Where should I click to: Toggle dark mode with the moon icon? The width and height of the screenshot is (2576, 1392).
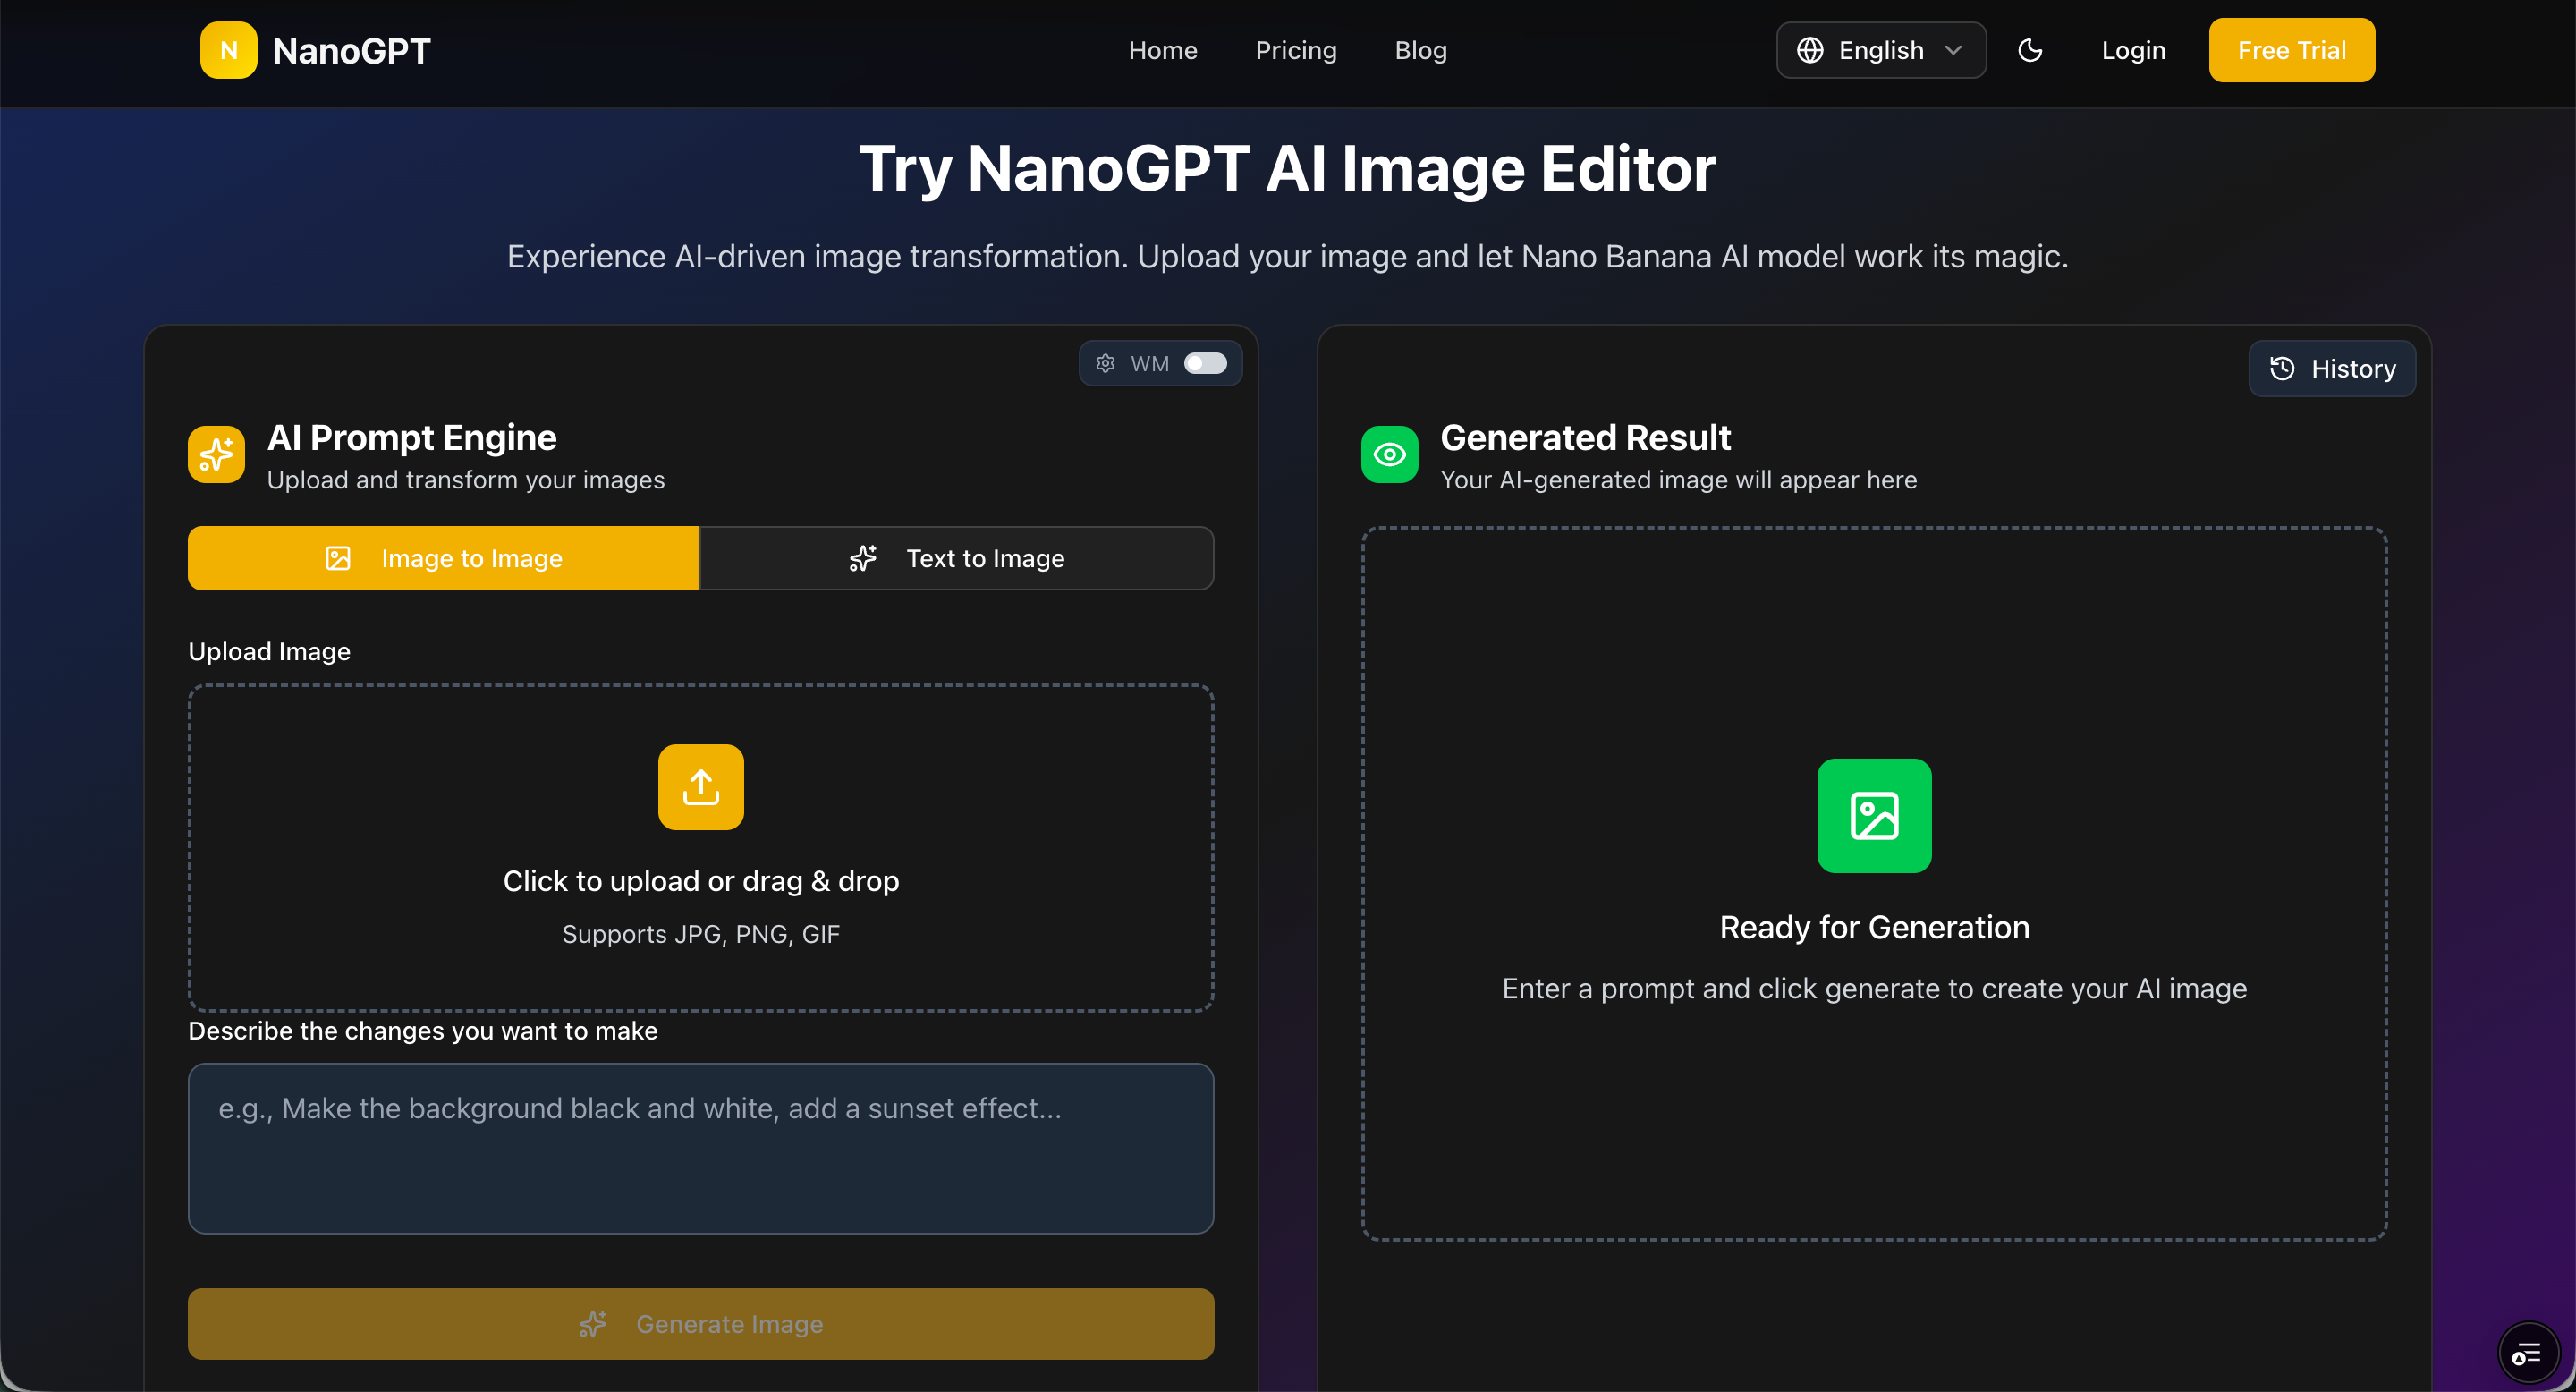(2031, 50)
